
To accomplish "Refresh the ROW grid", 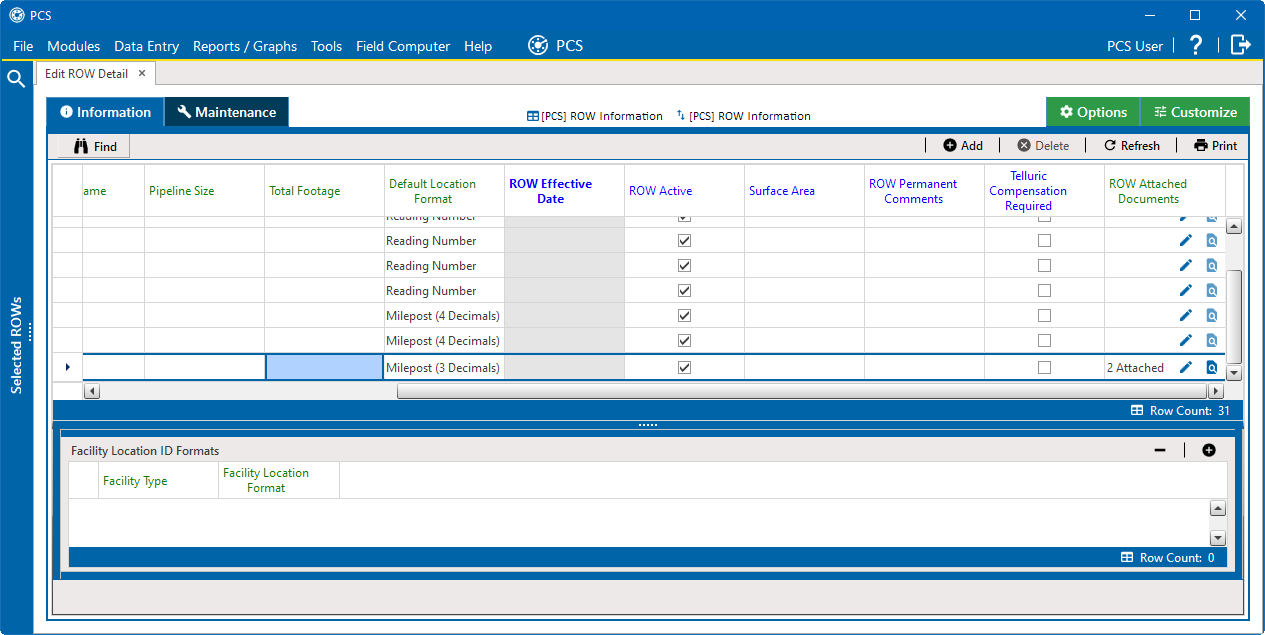I will (1132, 146).
